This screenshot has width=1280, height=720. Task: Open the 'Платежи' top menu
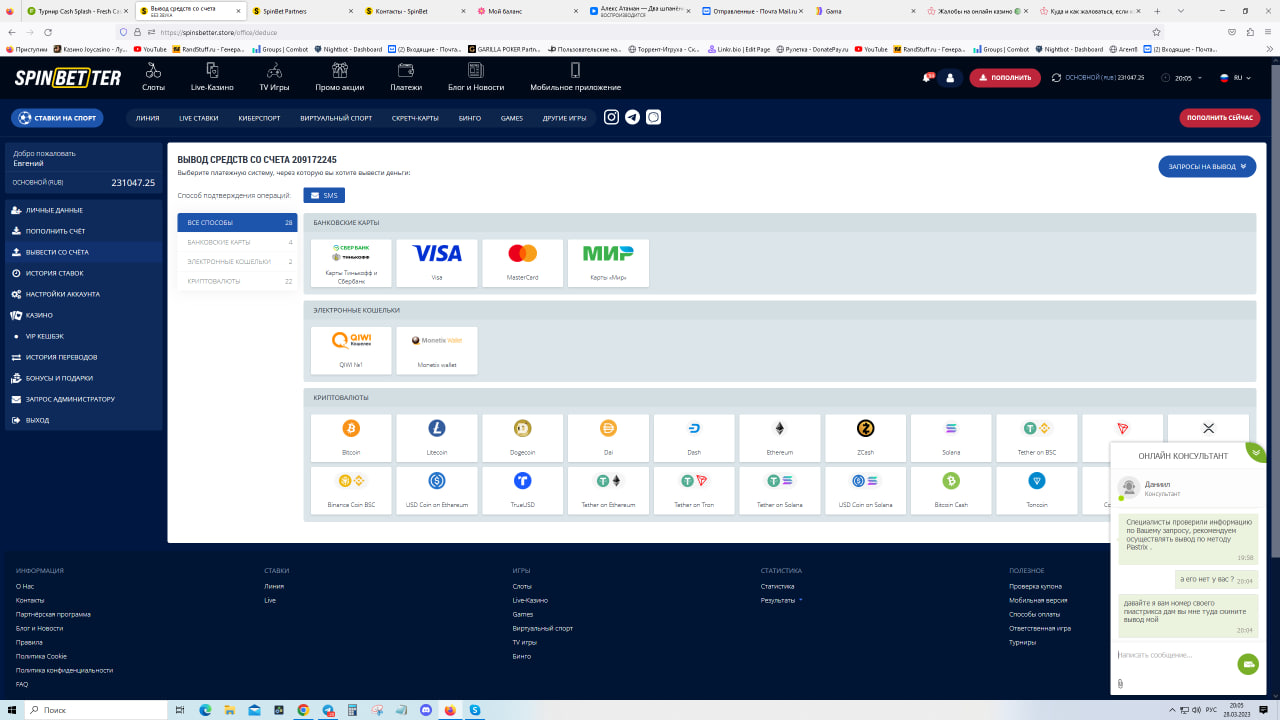pos(406,77)
